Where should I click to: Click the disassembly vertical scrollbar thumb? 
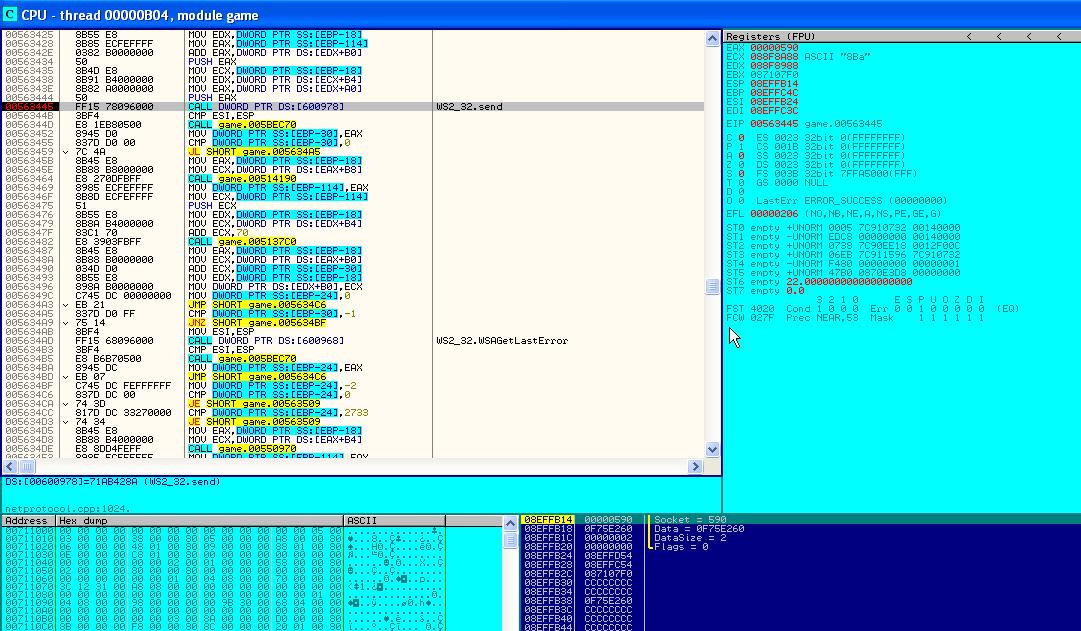tap(712, 286)
